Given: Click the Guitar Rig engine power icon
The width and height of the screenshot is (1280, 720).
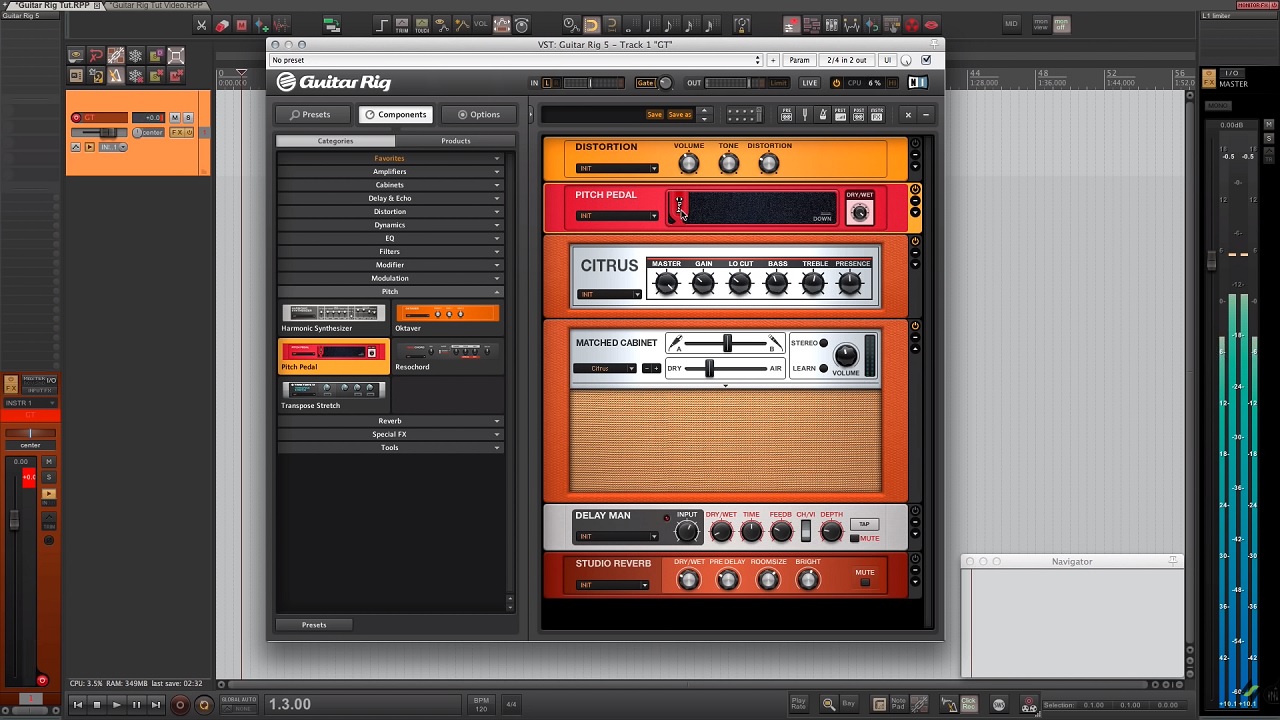Looking at the screenshot, I should tap(836, 83).
